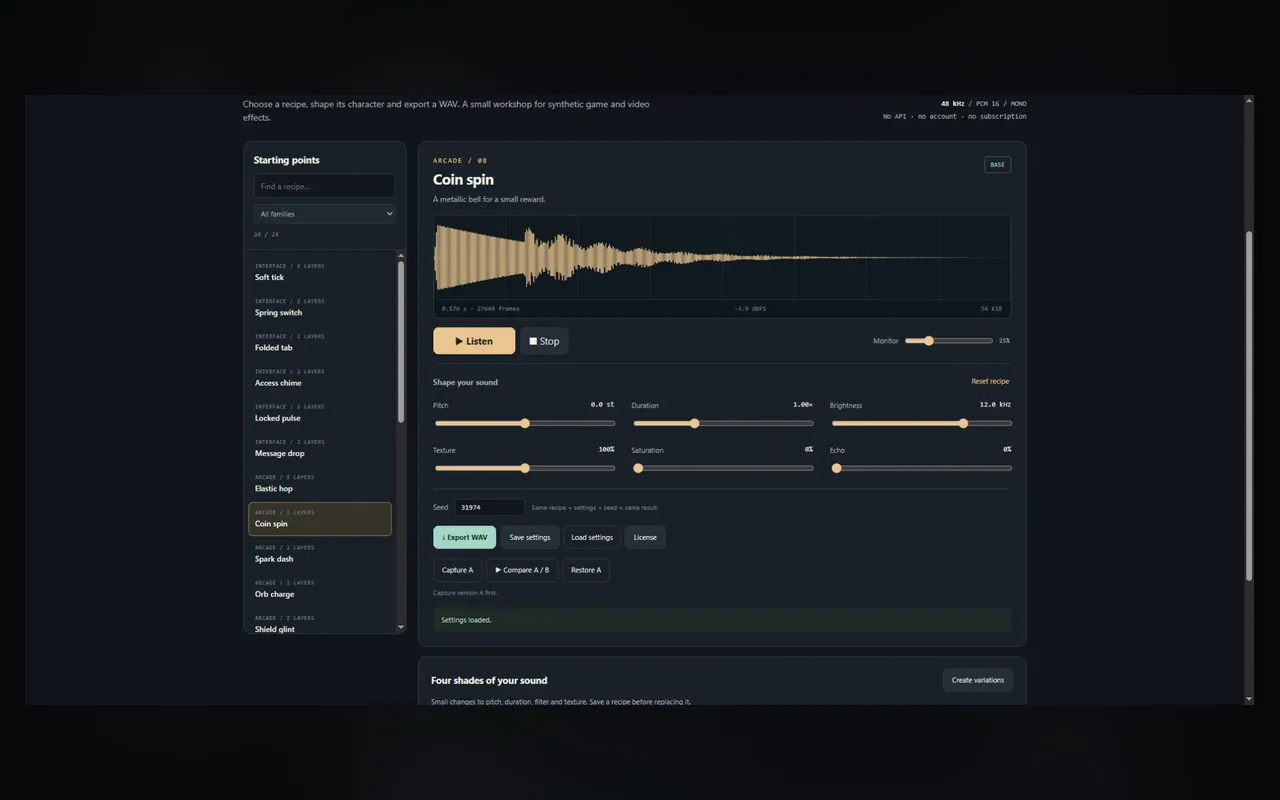Click 'Capture version A first.' hint text
Screen dimensions: 1280x800
pyautogui.click(x=465, y=593)
